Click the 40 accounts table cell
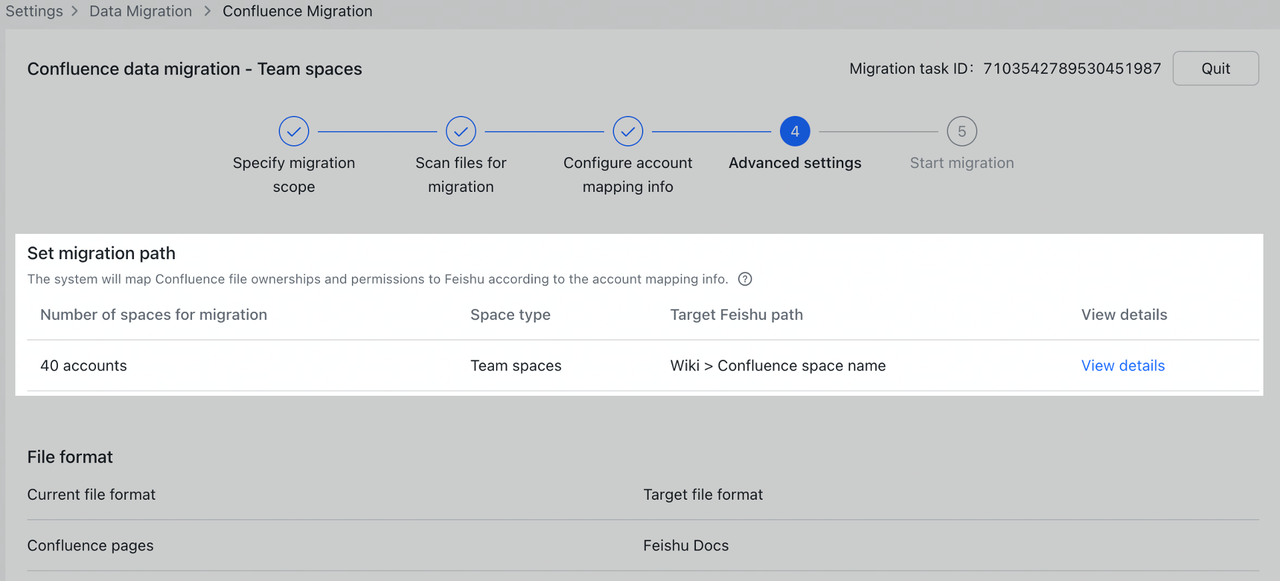Viewport: 1280px width, 581px height. pos(83,366)
